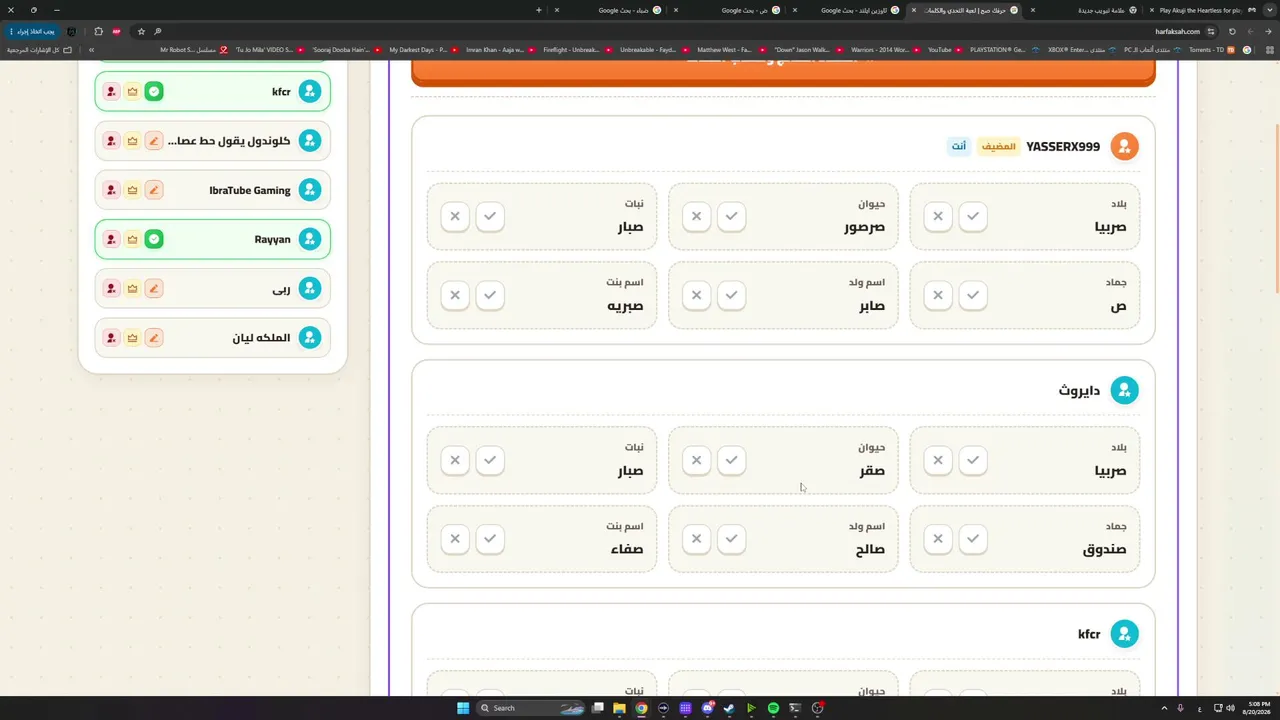This screenshot has width=1280, height=720.
Task: Kick IbraTube Gaming with the remove-user icon
Action: tap(111, 190)
